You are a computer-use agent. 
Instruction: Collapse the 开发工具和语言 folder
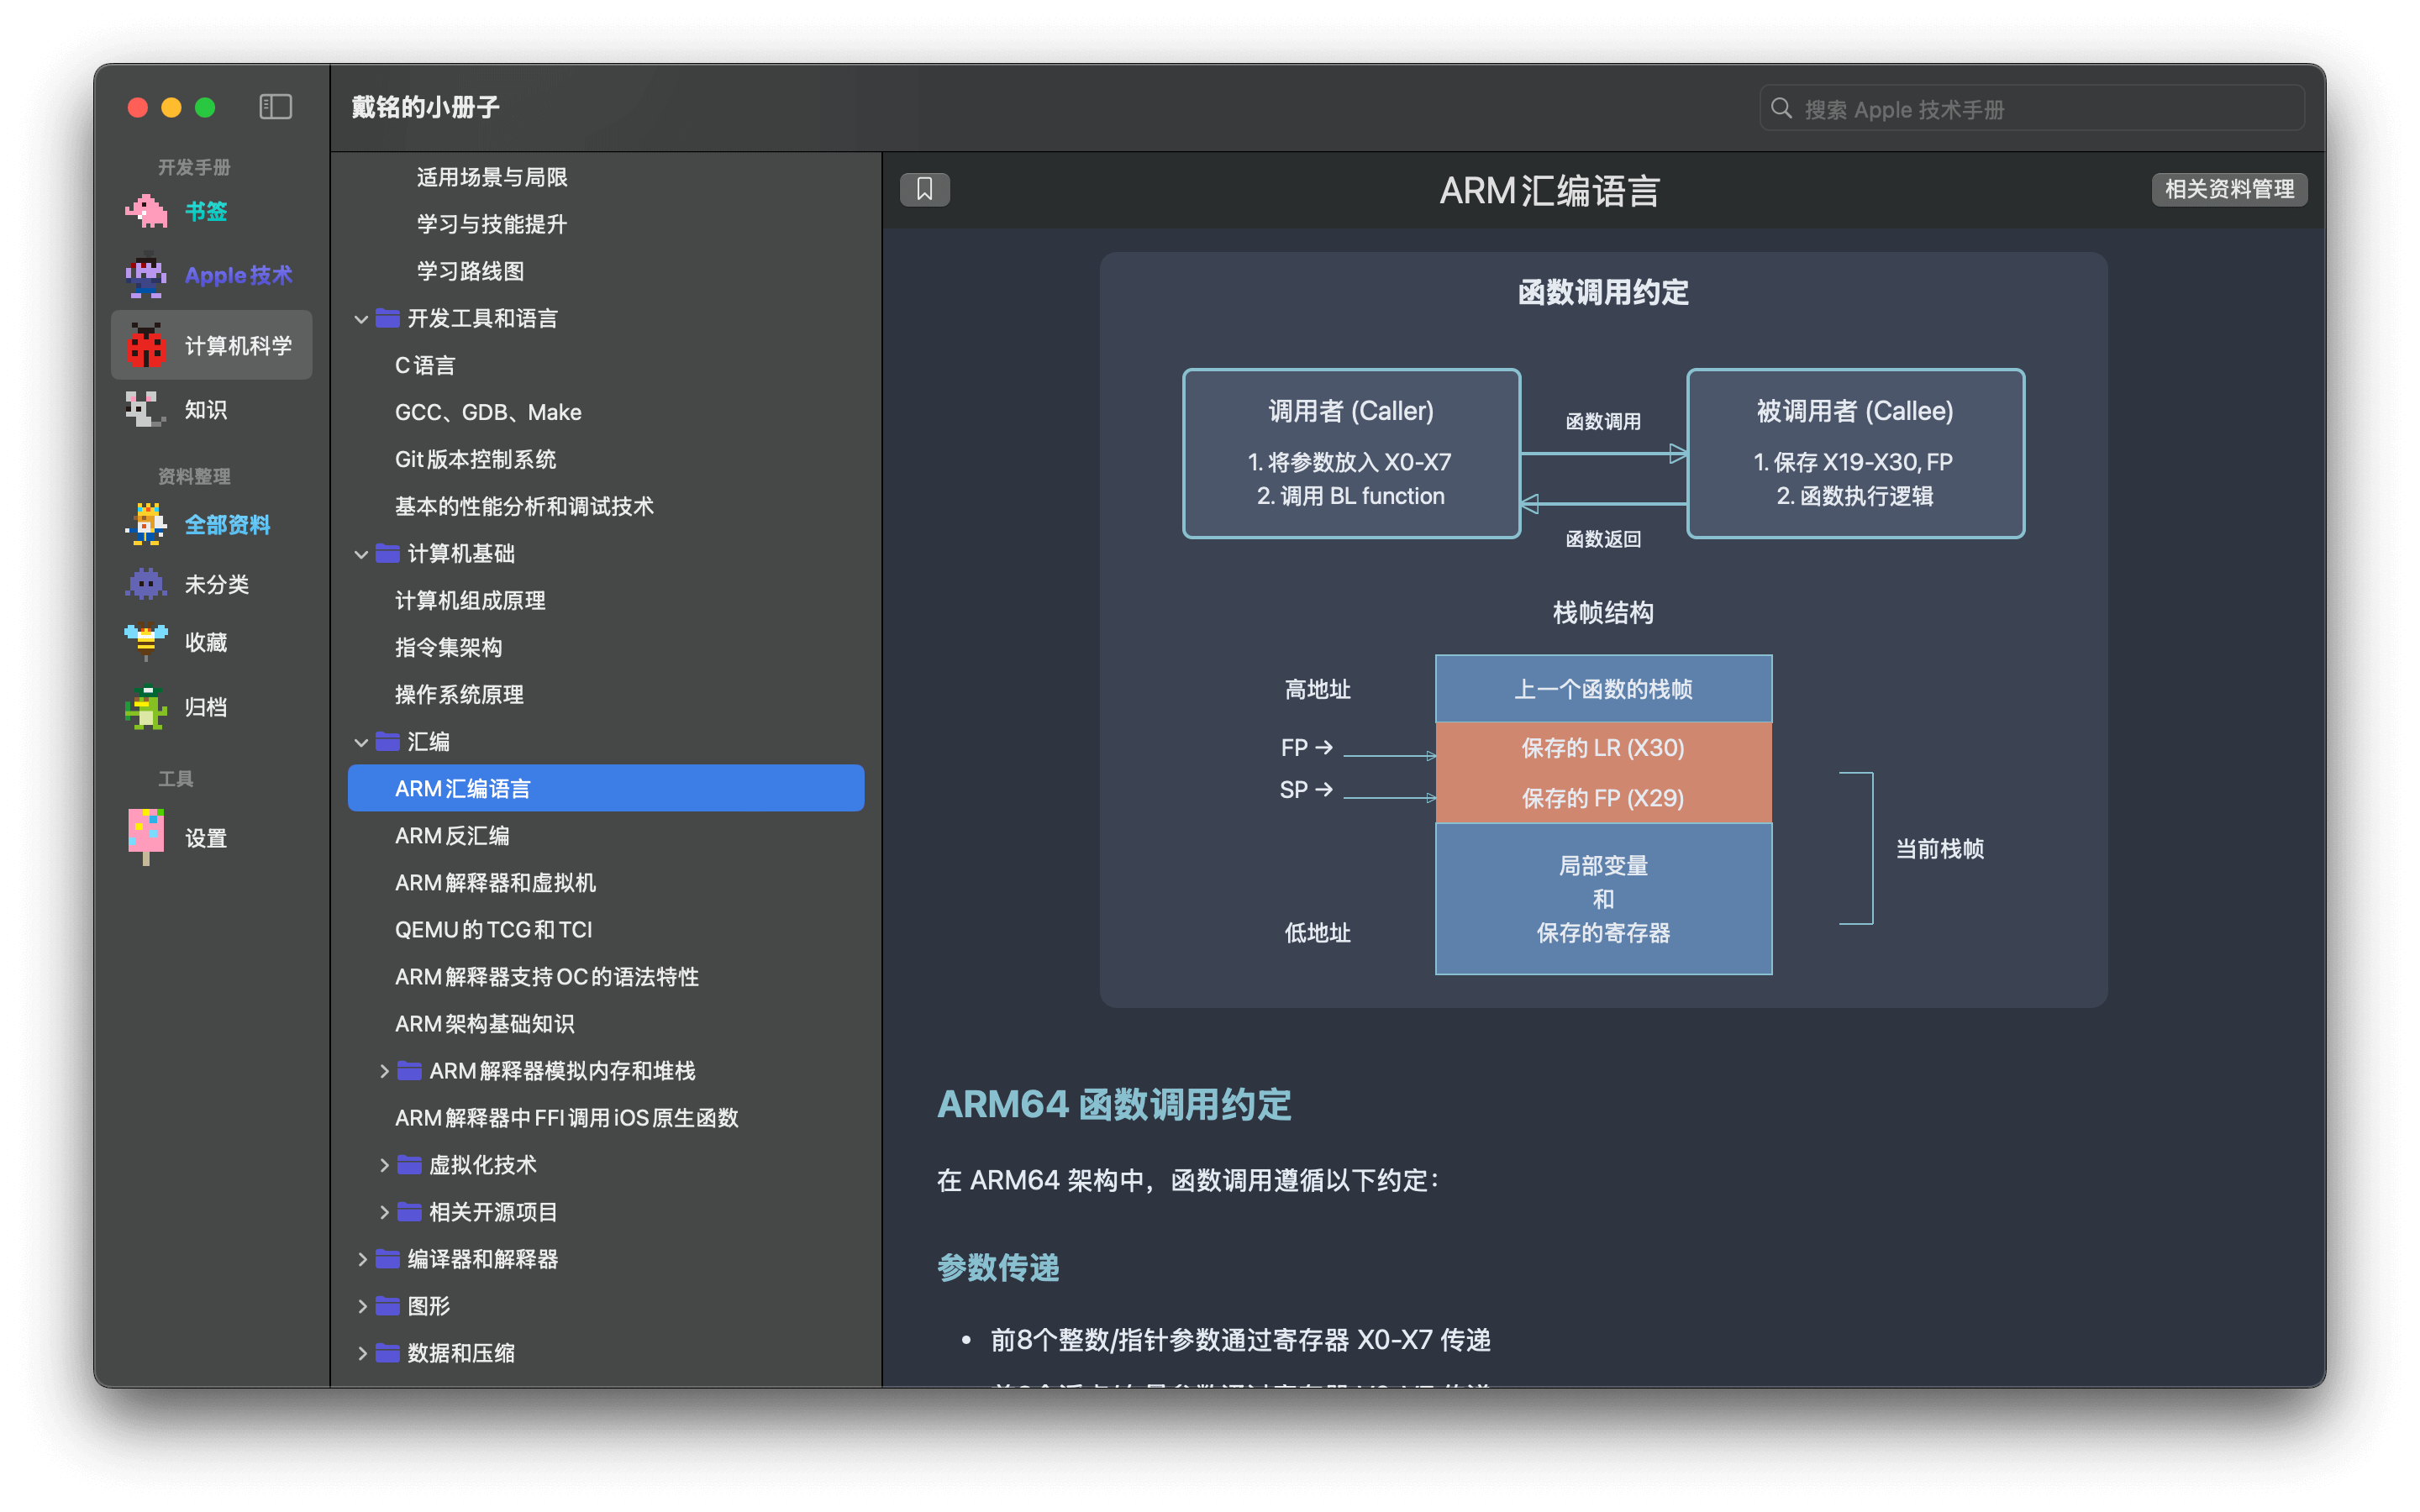[x=361, y=319]
